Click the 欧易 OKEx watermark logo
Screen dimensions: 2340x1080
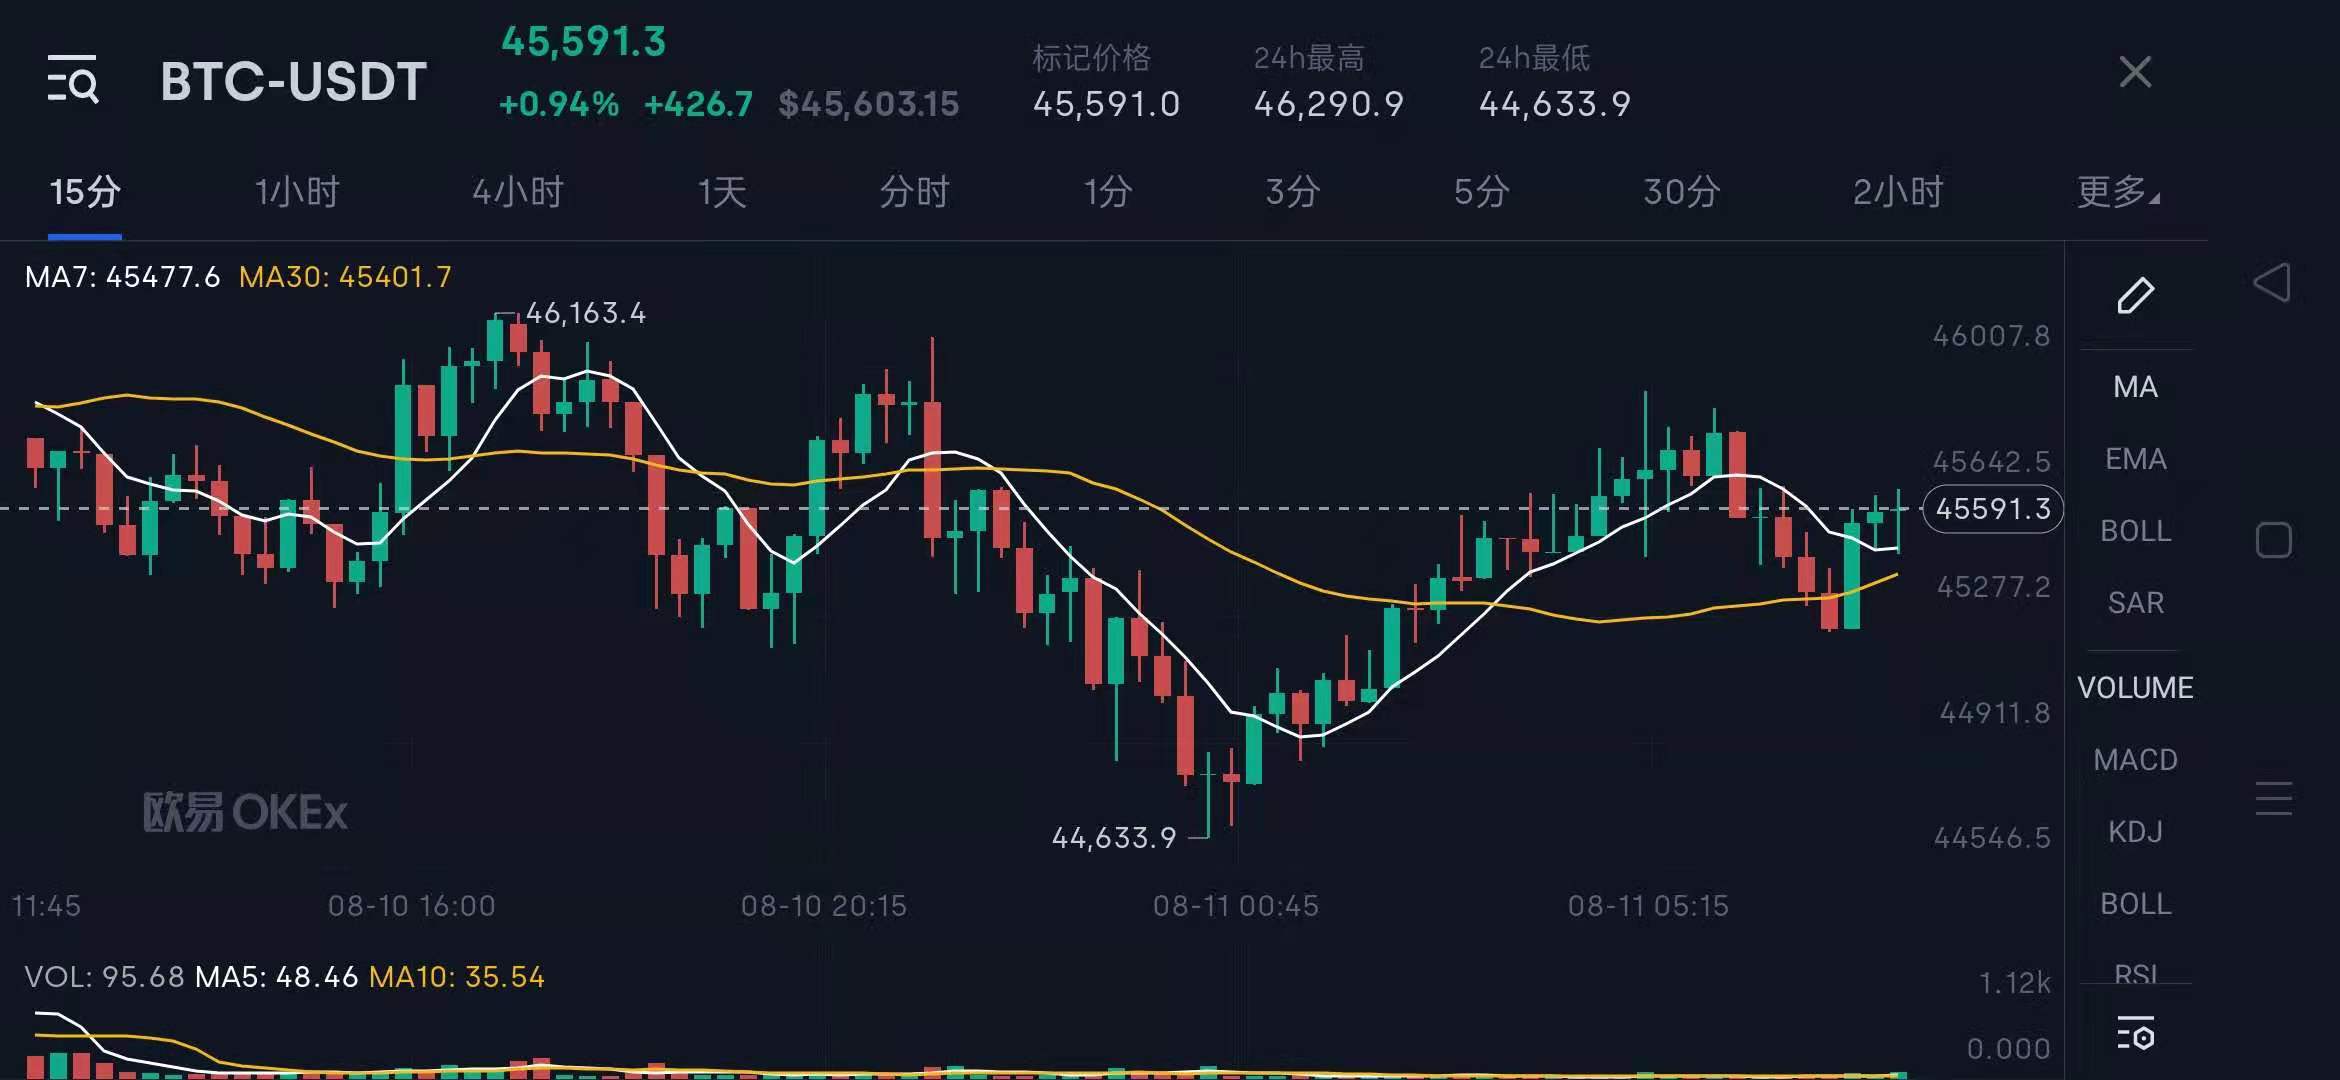click(x=243, y=812)
